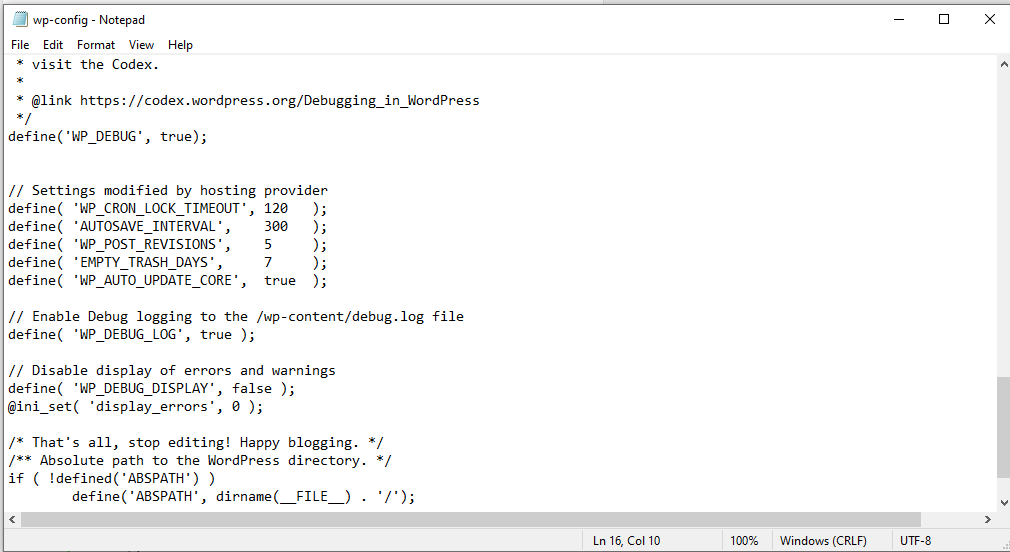1010x552 pixels.
Task: Maximize the Notepad window
Action: click(944, 19)
